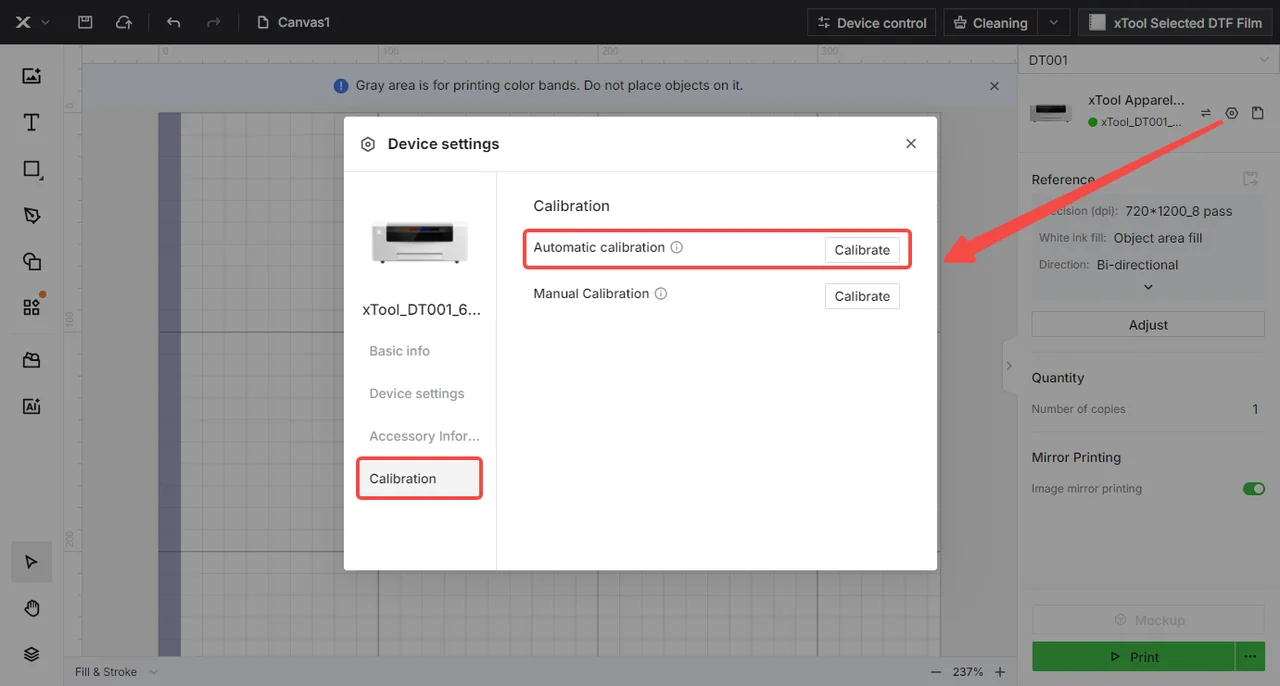The height and width of the screenshot is (686, 1280).
Task: Click the switch device arrows icon
Action: tap(1206, 113)
